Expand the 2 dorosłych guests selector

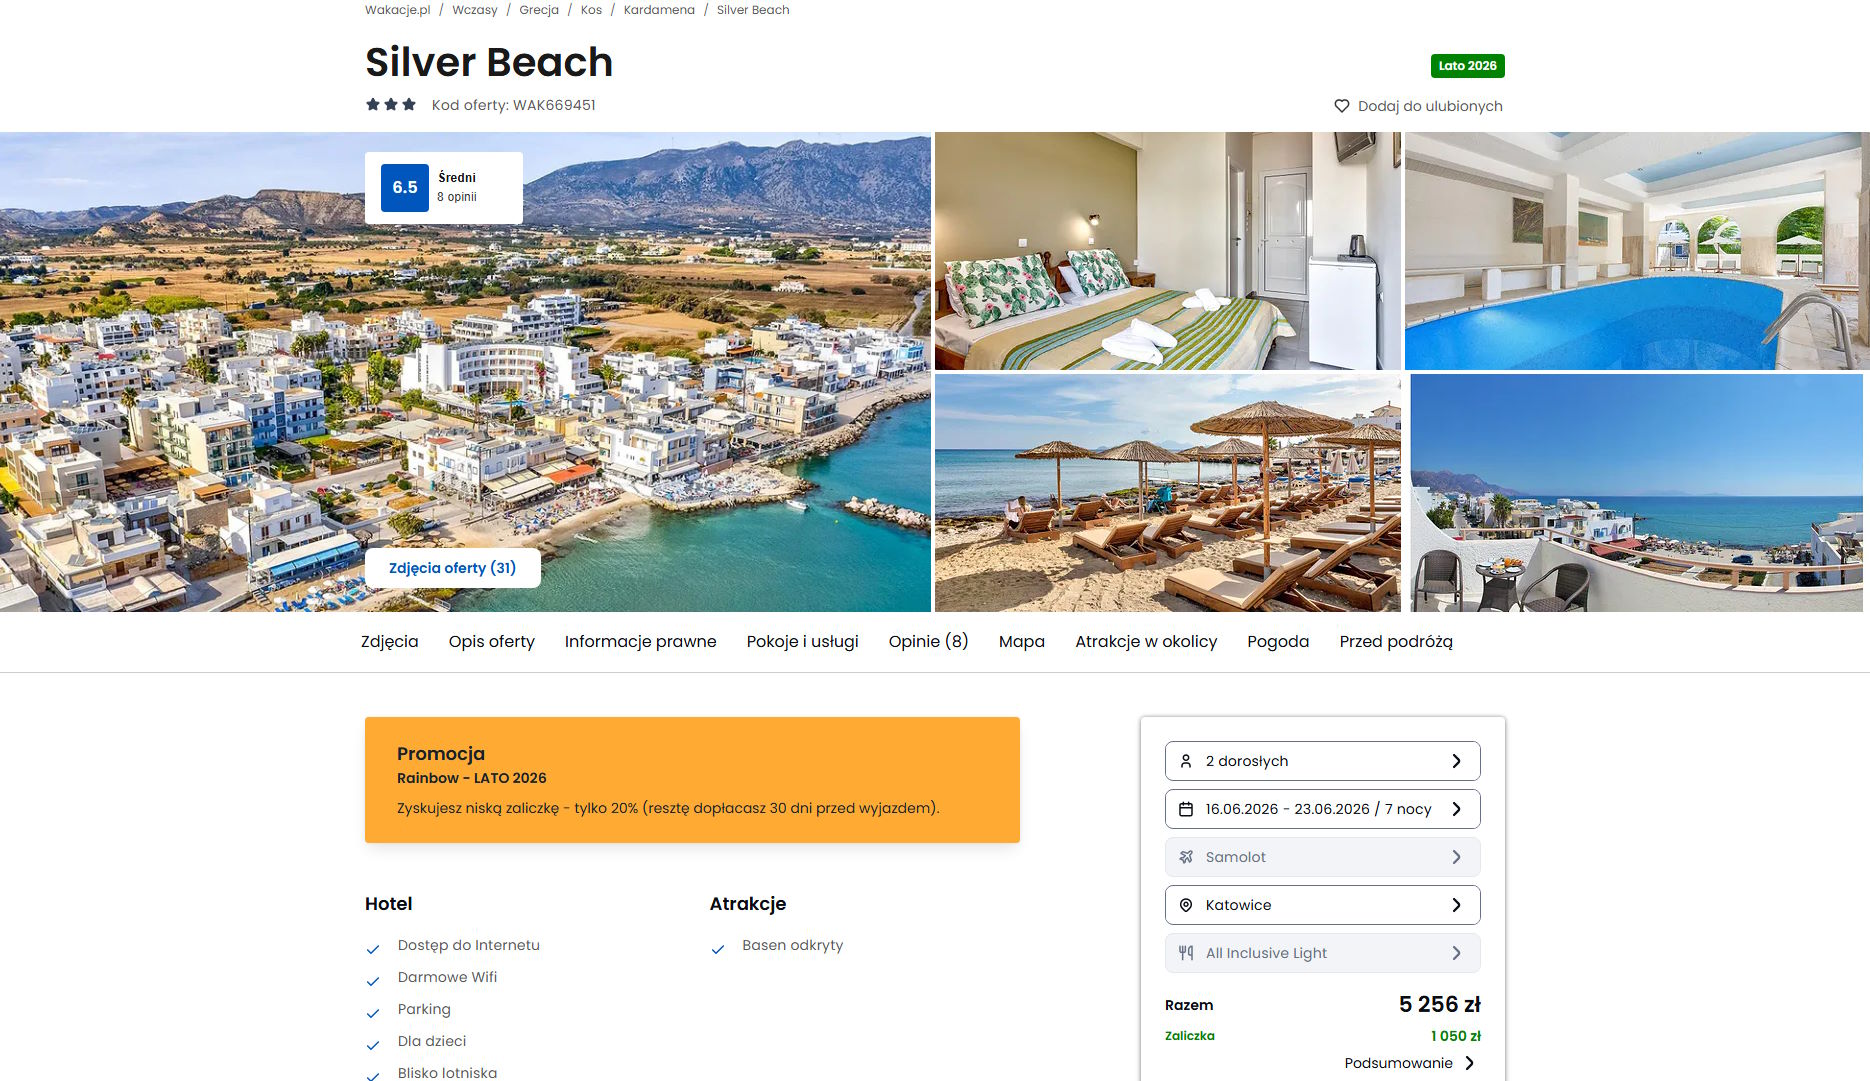pyautogui.click(x=1322, y=761)
